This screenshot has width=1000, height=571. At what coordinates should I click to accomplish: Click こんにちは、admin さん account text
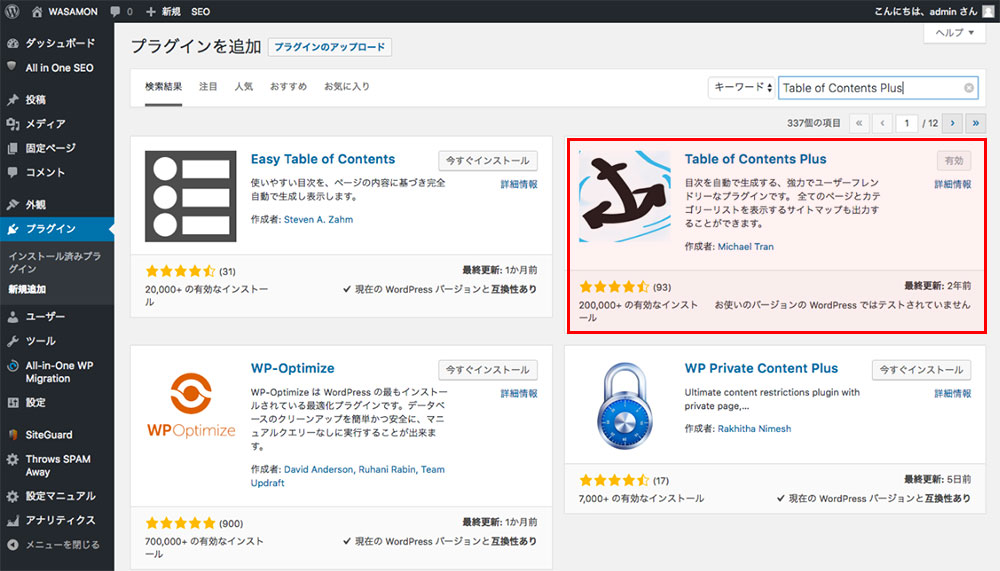[x=925, y=11]
